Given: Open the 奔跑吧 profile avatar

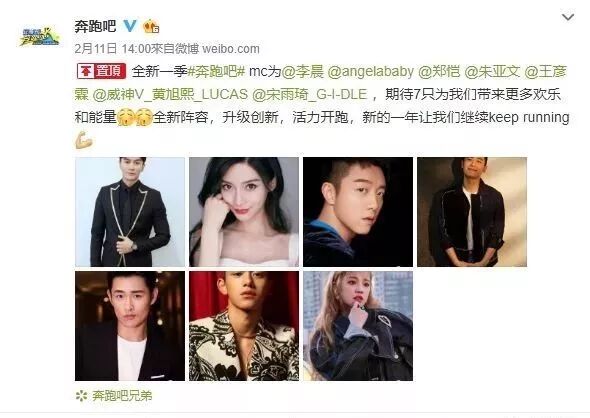Looking at the screenshot, I should pyautogui.click(x=40, y=36).
